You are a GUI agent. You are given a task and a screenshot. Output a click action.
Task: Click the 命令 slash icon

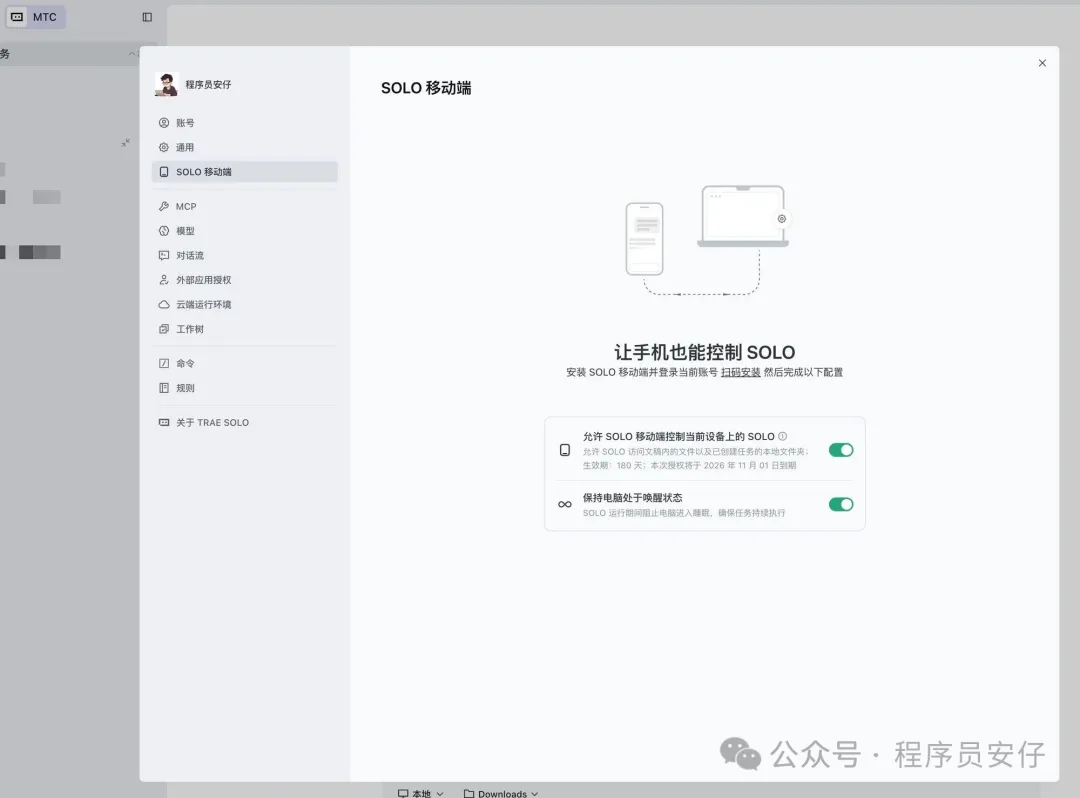[164, 364]
